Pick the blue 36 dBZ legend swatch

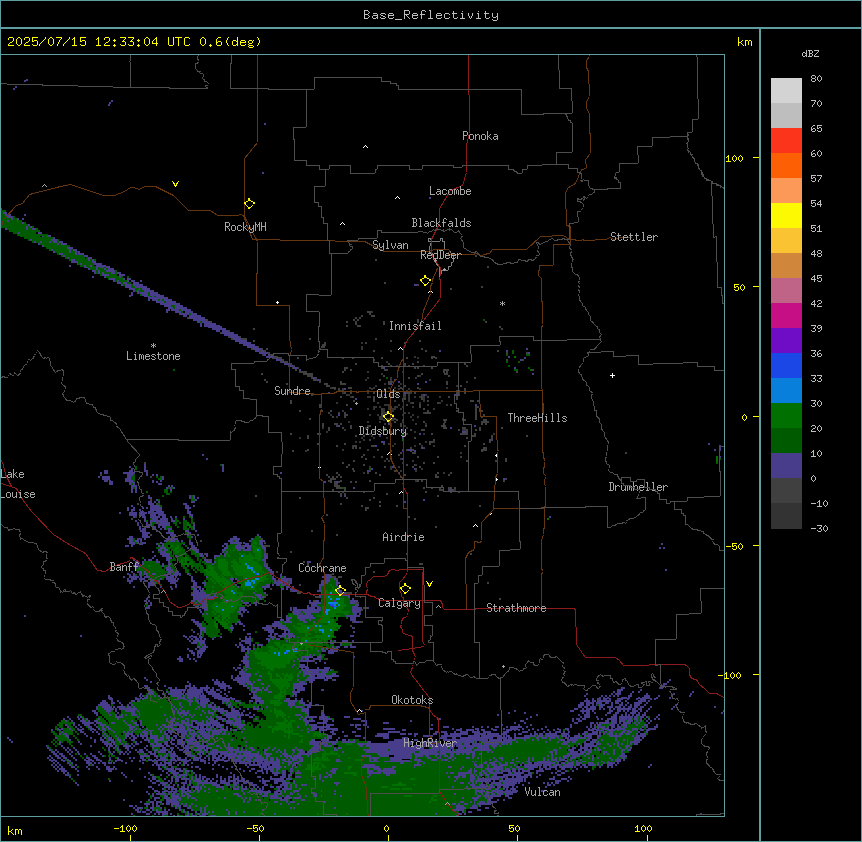point(786,365)
